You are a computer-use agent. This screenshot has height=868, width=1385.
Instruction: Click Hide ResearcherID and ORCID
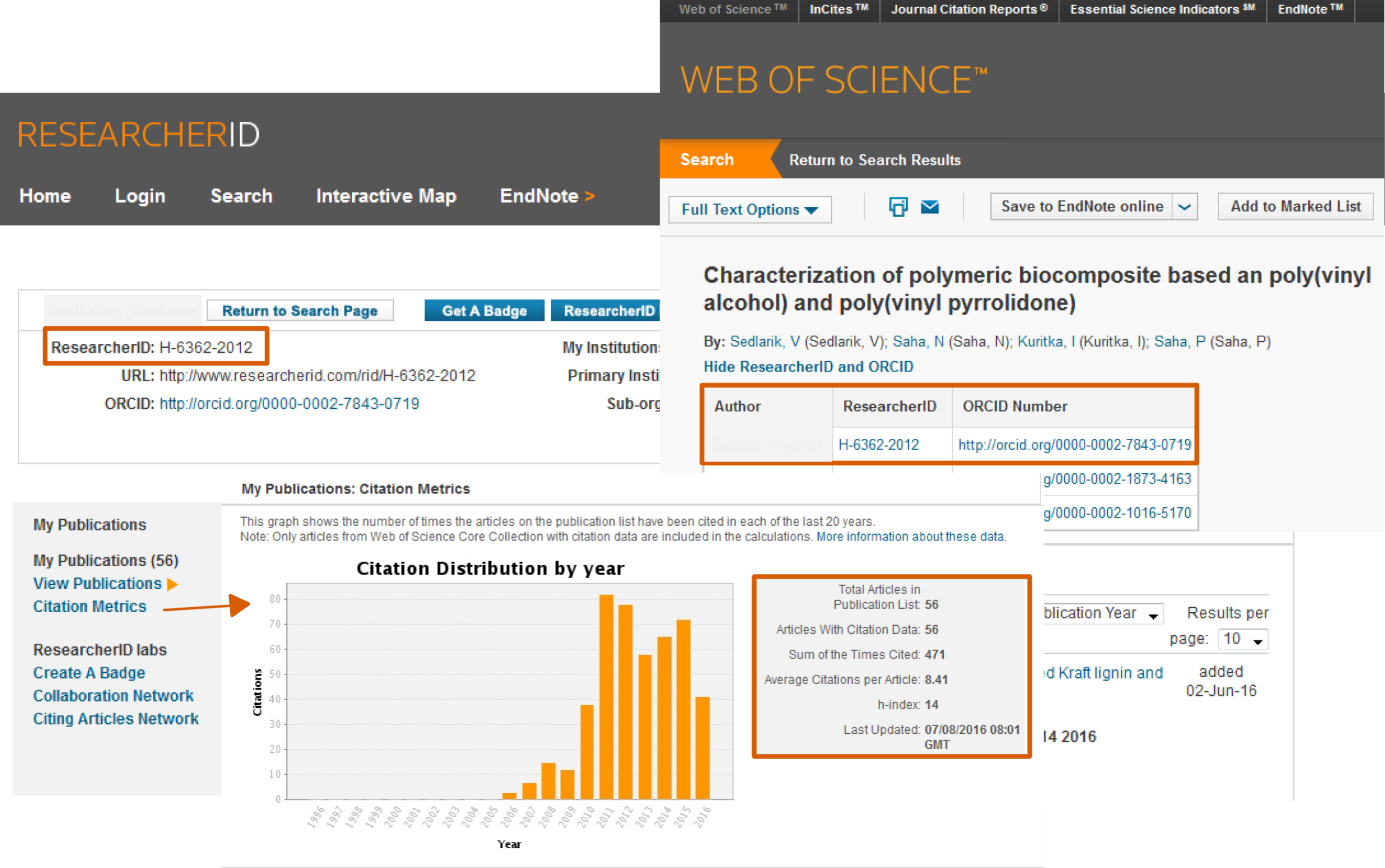coord(809,367)
